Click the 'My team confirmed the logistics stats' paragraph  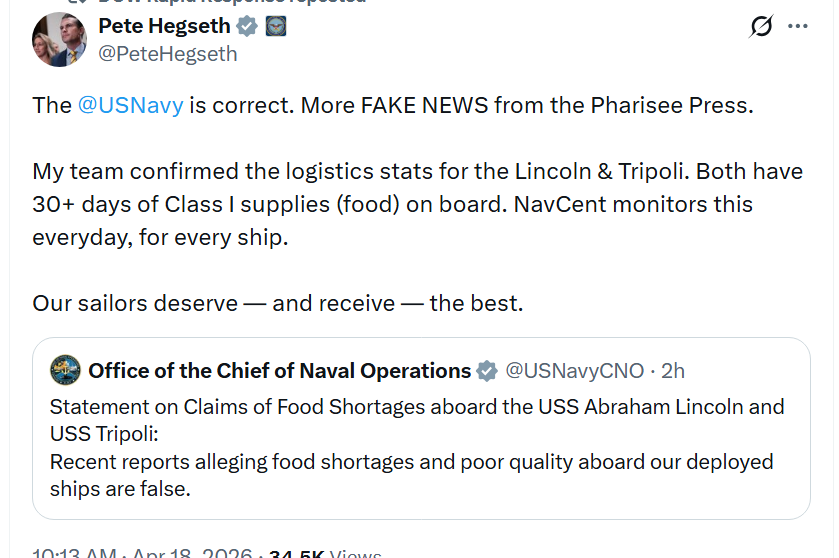pos(417,204)
